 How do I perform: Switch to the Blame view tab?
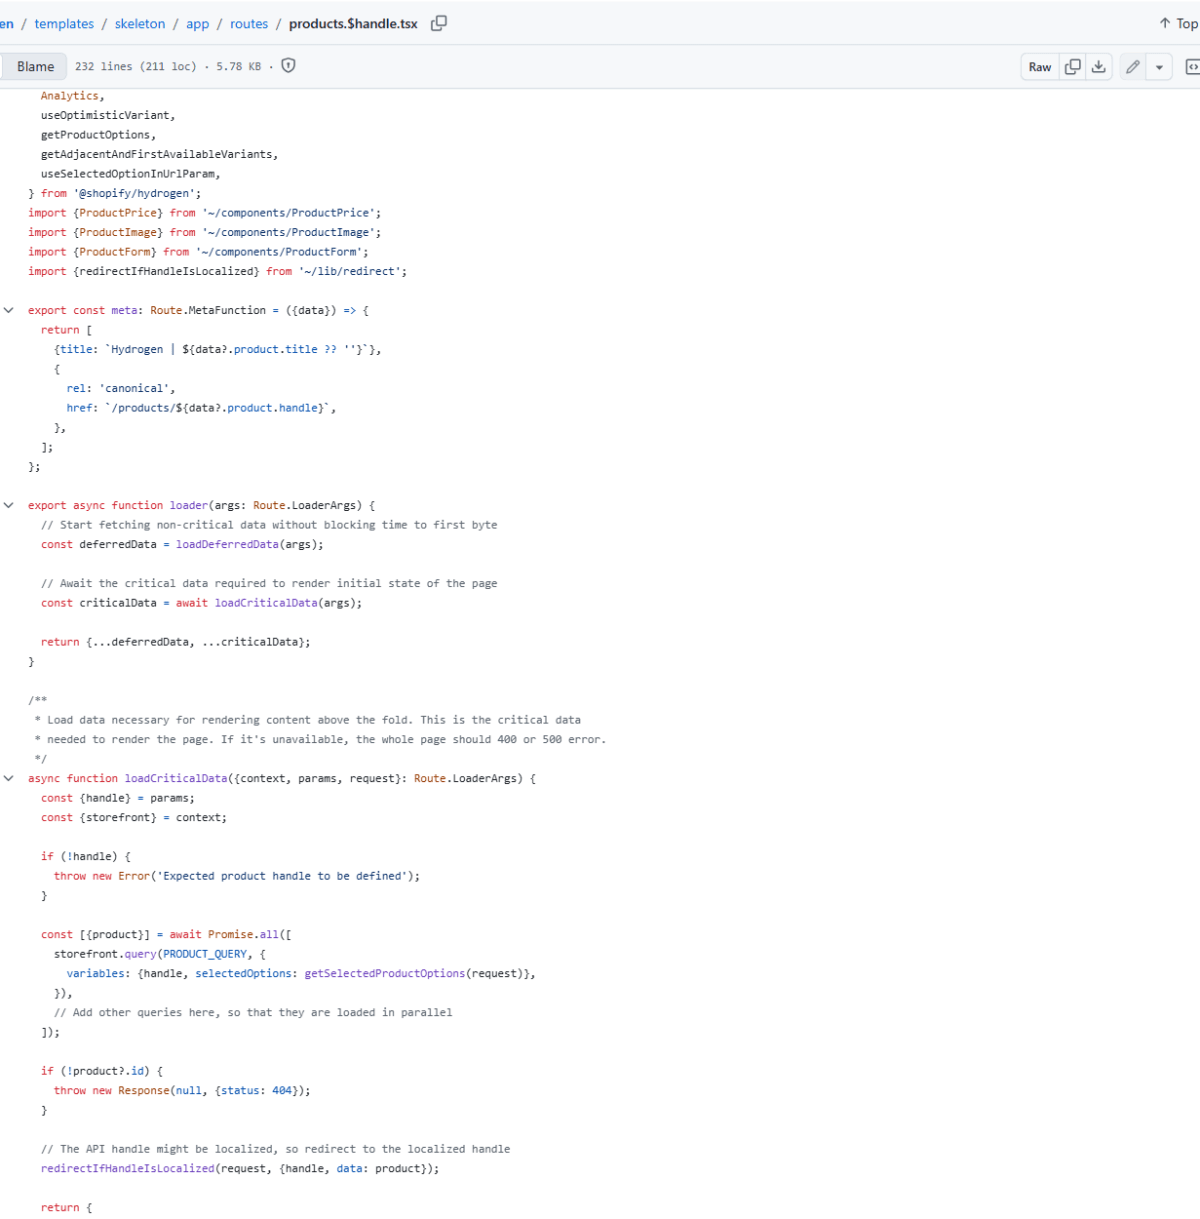[35, 67]
